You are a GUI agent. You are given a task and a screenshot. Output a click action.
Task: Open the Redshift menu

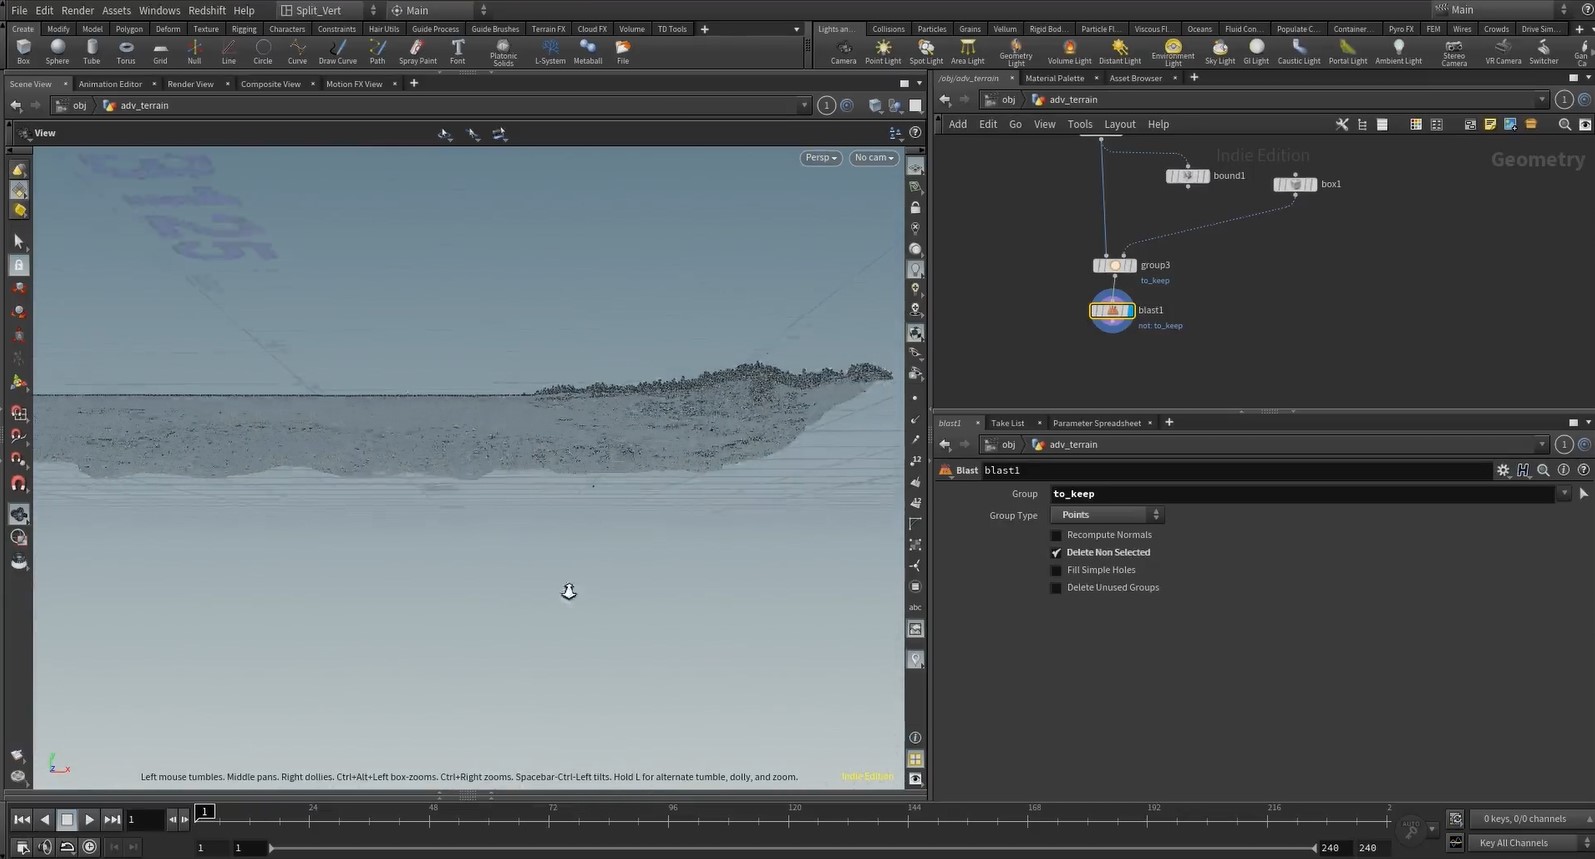click(x=207, y=10)
